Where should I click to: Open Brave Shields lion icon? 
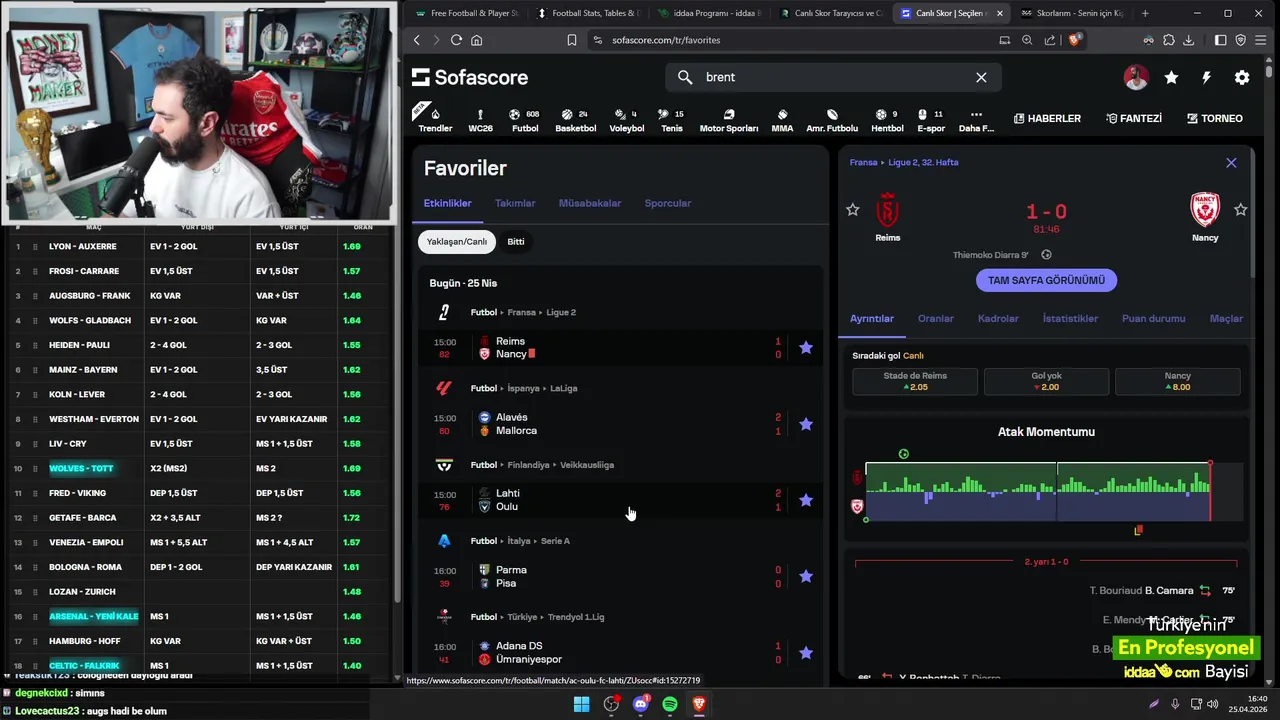[x=1075, y=40]
